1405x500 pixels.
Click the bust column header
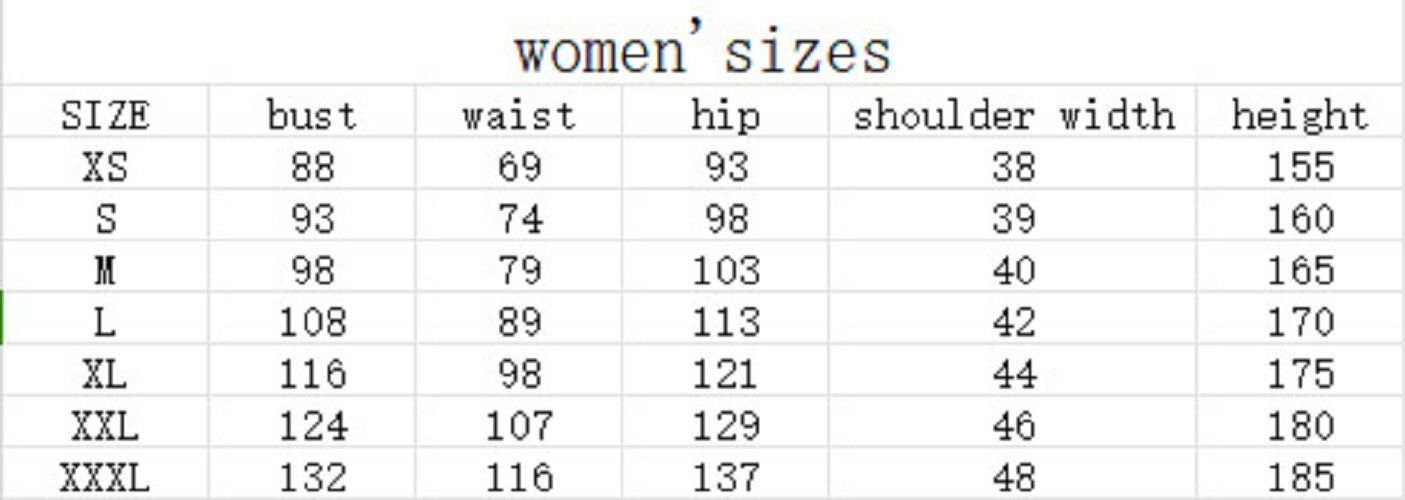click(x=311, y=116)
